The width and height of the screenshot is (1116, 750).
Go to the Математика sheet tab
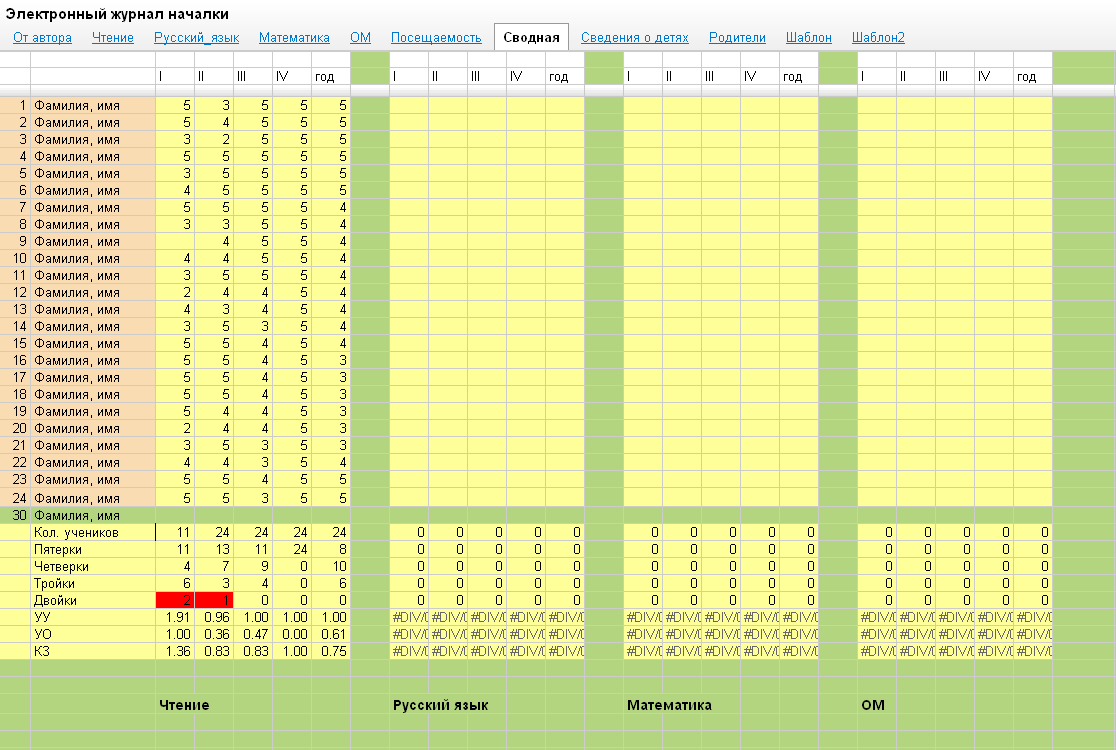point(294,38)
